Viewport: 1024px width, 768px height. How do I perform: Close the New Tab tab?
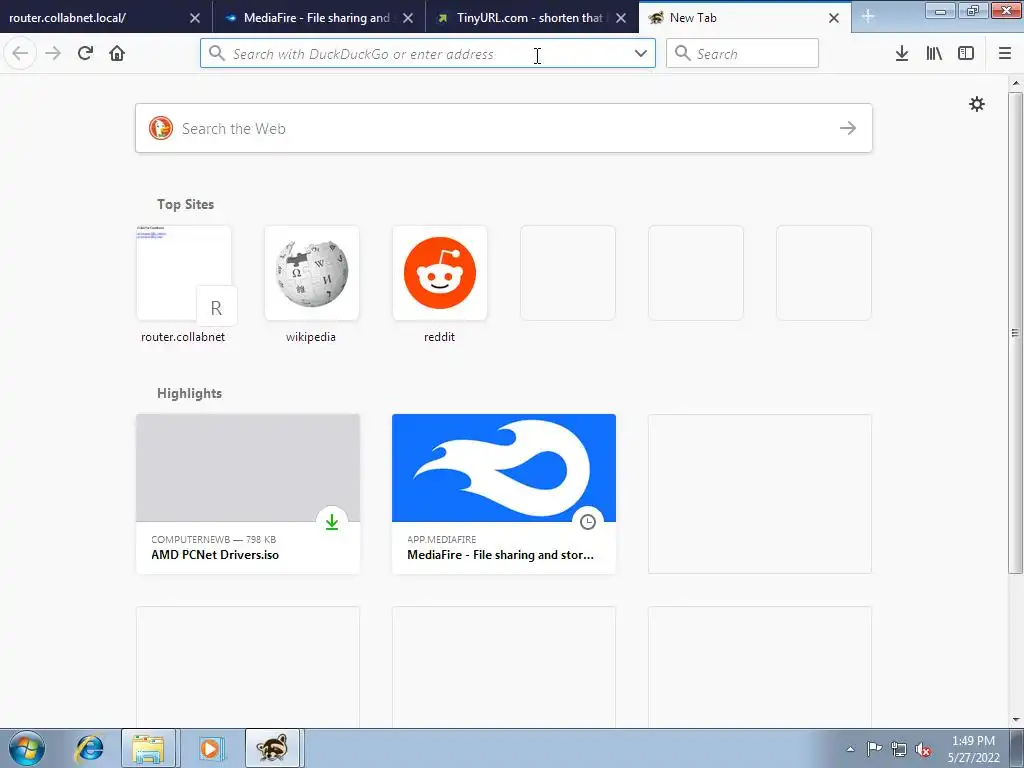(834, 18)
